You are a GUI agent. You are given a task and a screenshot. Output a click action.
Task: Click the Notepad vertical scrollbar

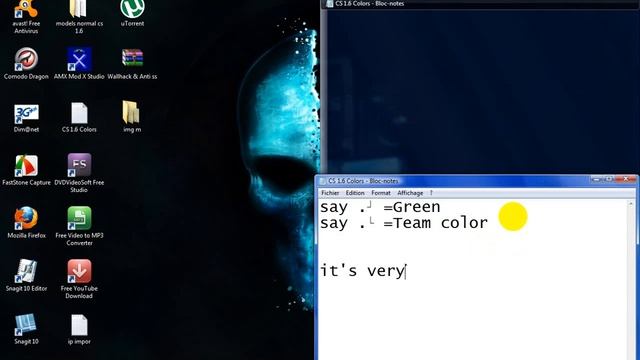(x=631, y=280)
